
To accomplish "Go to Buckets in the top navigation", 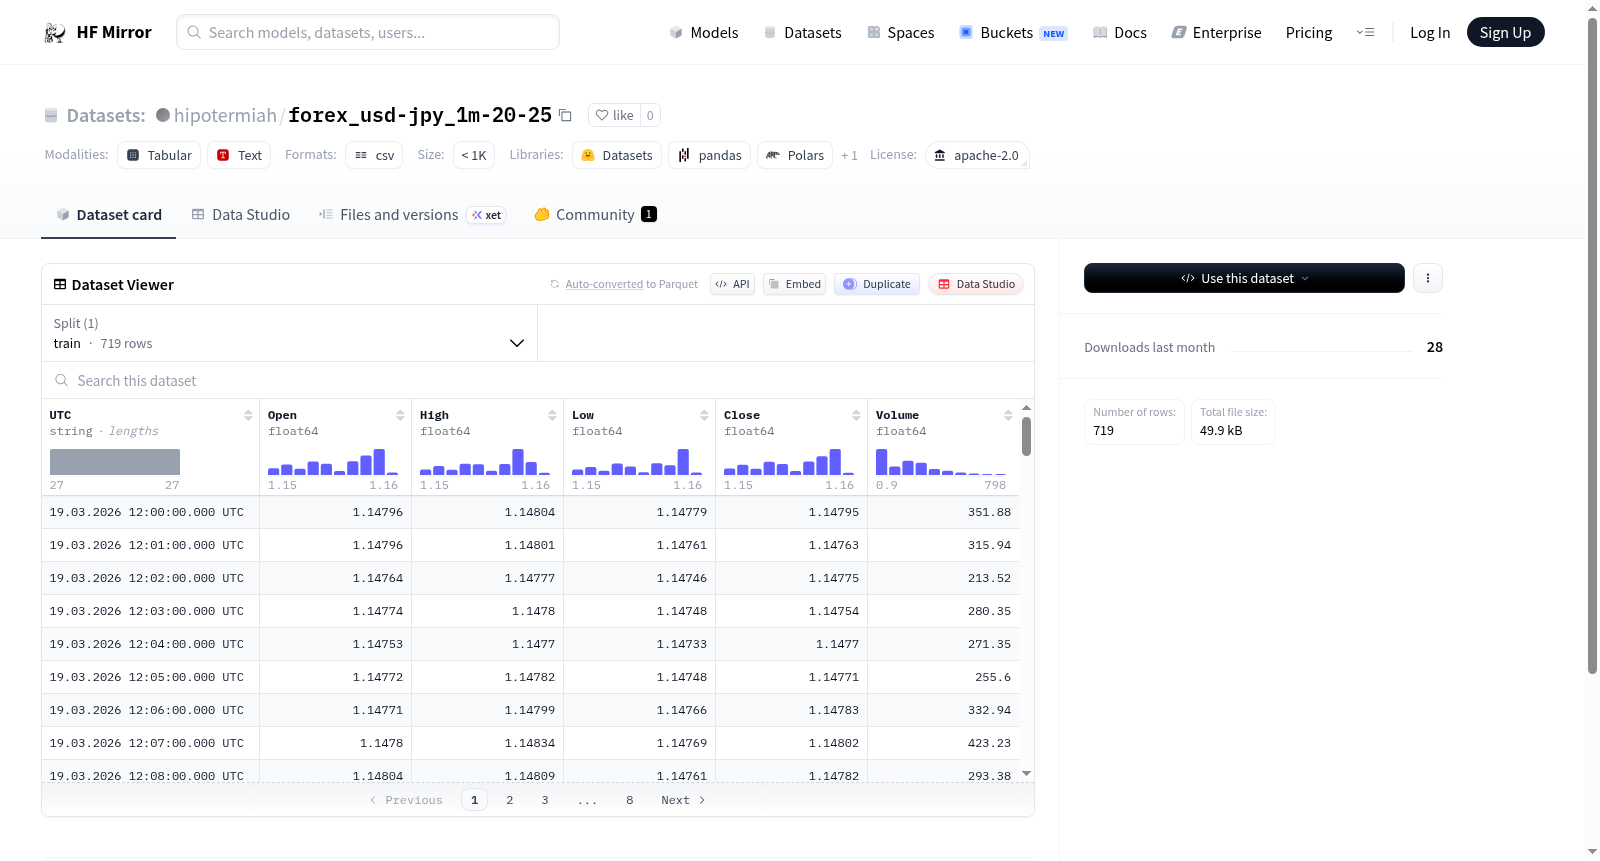I will 1013,33.
